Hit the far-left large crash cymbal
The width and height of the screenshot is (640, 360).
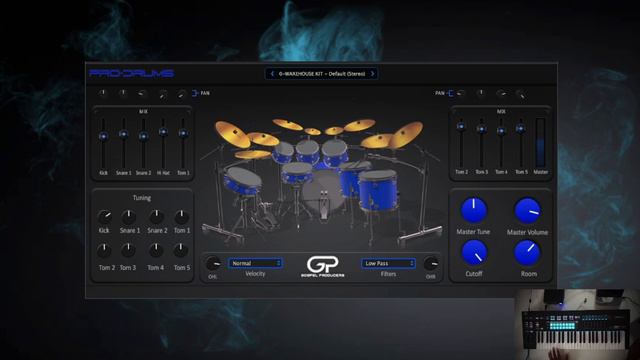pos(232,134)
